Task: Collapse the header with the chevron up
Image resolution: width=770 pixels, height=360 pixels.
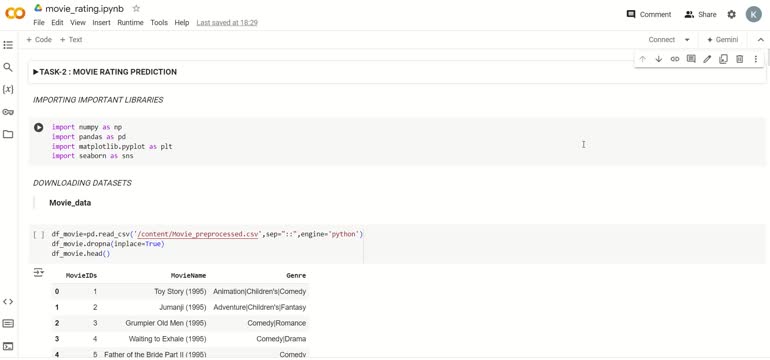Action: (x=761, y=40)
